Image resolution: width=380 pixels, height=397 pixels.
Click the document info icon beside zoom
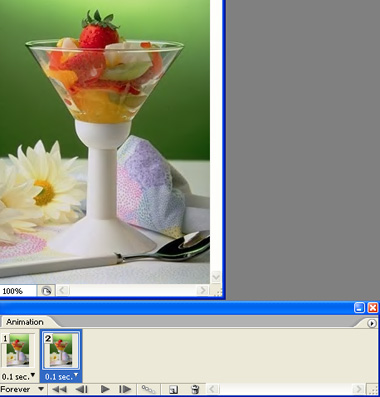point(46,291)
